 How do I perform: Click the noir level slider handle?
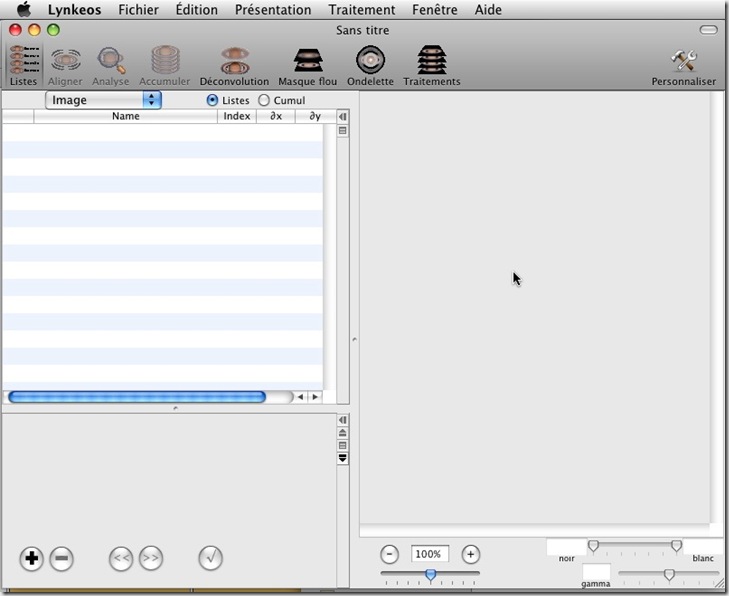[593, 545]
